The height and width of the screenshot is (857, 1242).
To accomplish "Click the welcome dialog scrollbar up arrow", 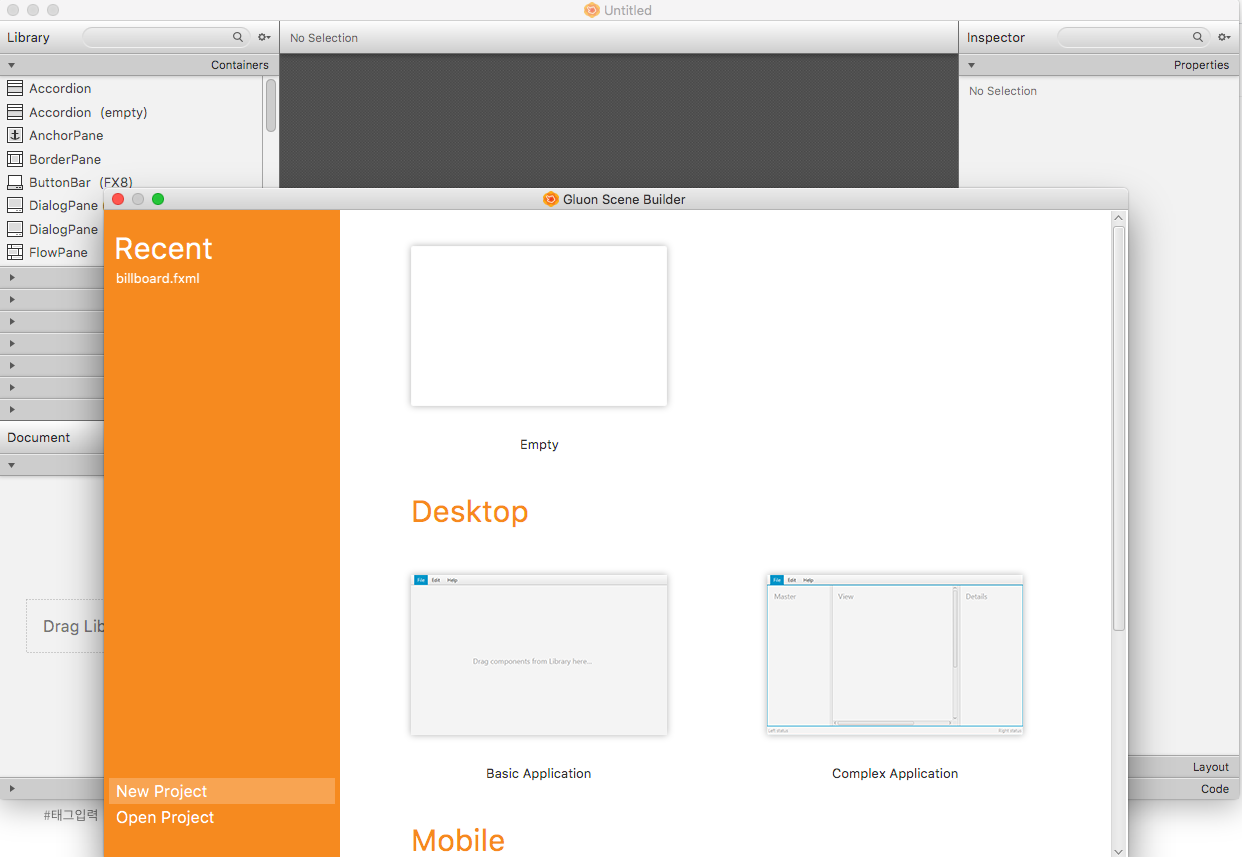I will pos(1119,217).
